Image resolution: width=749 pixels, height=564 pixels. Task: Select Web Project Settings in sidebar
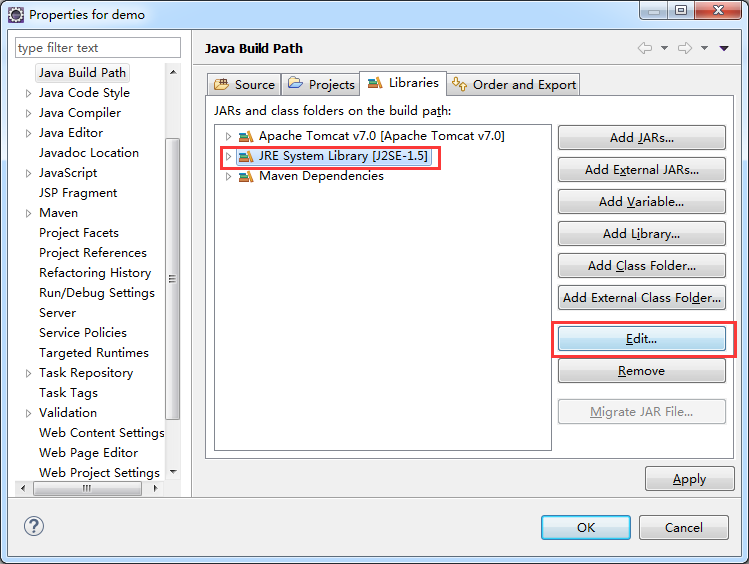point(99,473)
